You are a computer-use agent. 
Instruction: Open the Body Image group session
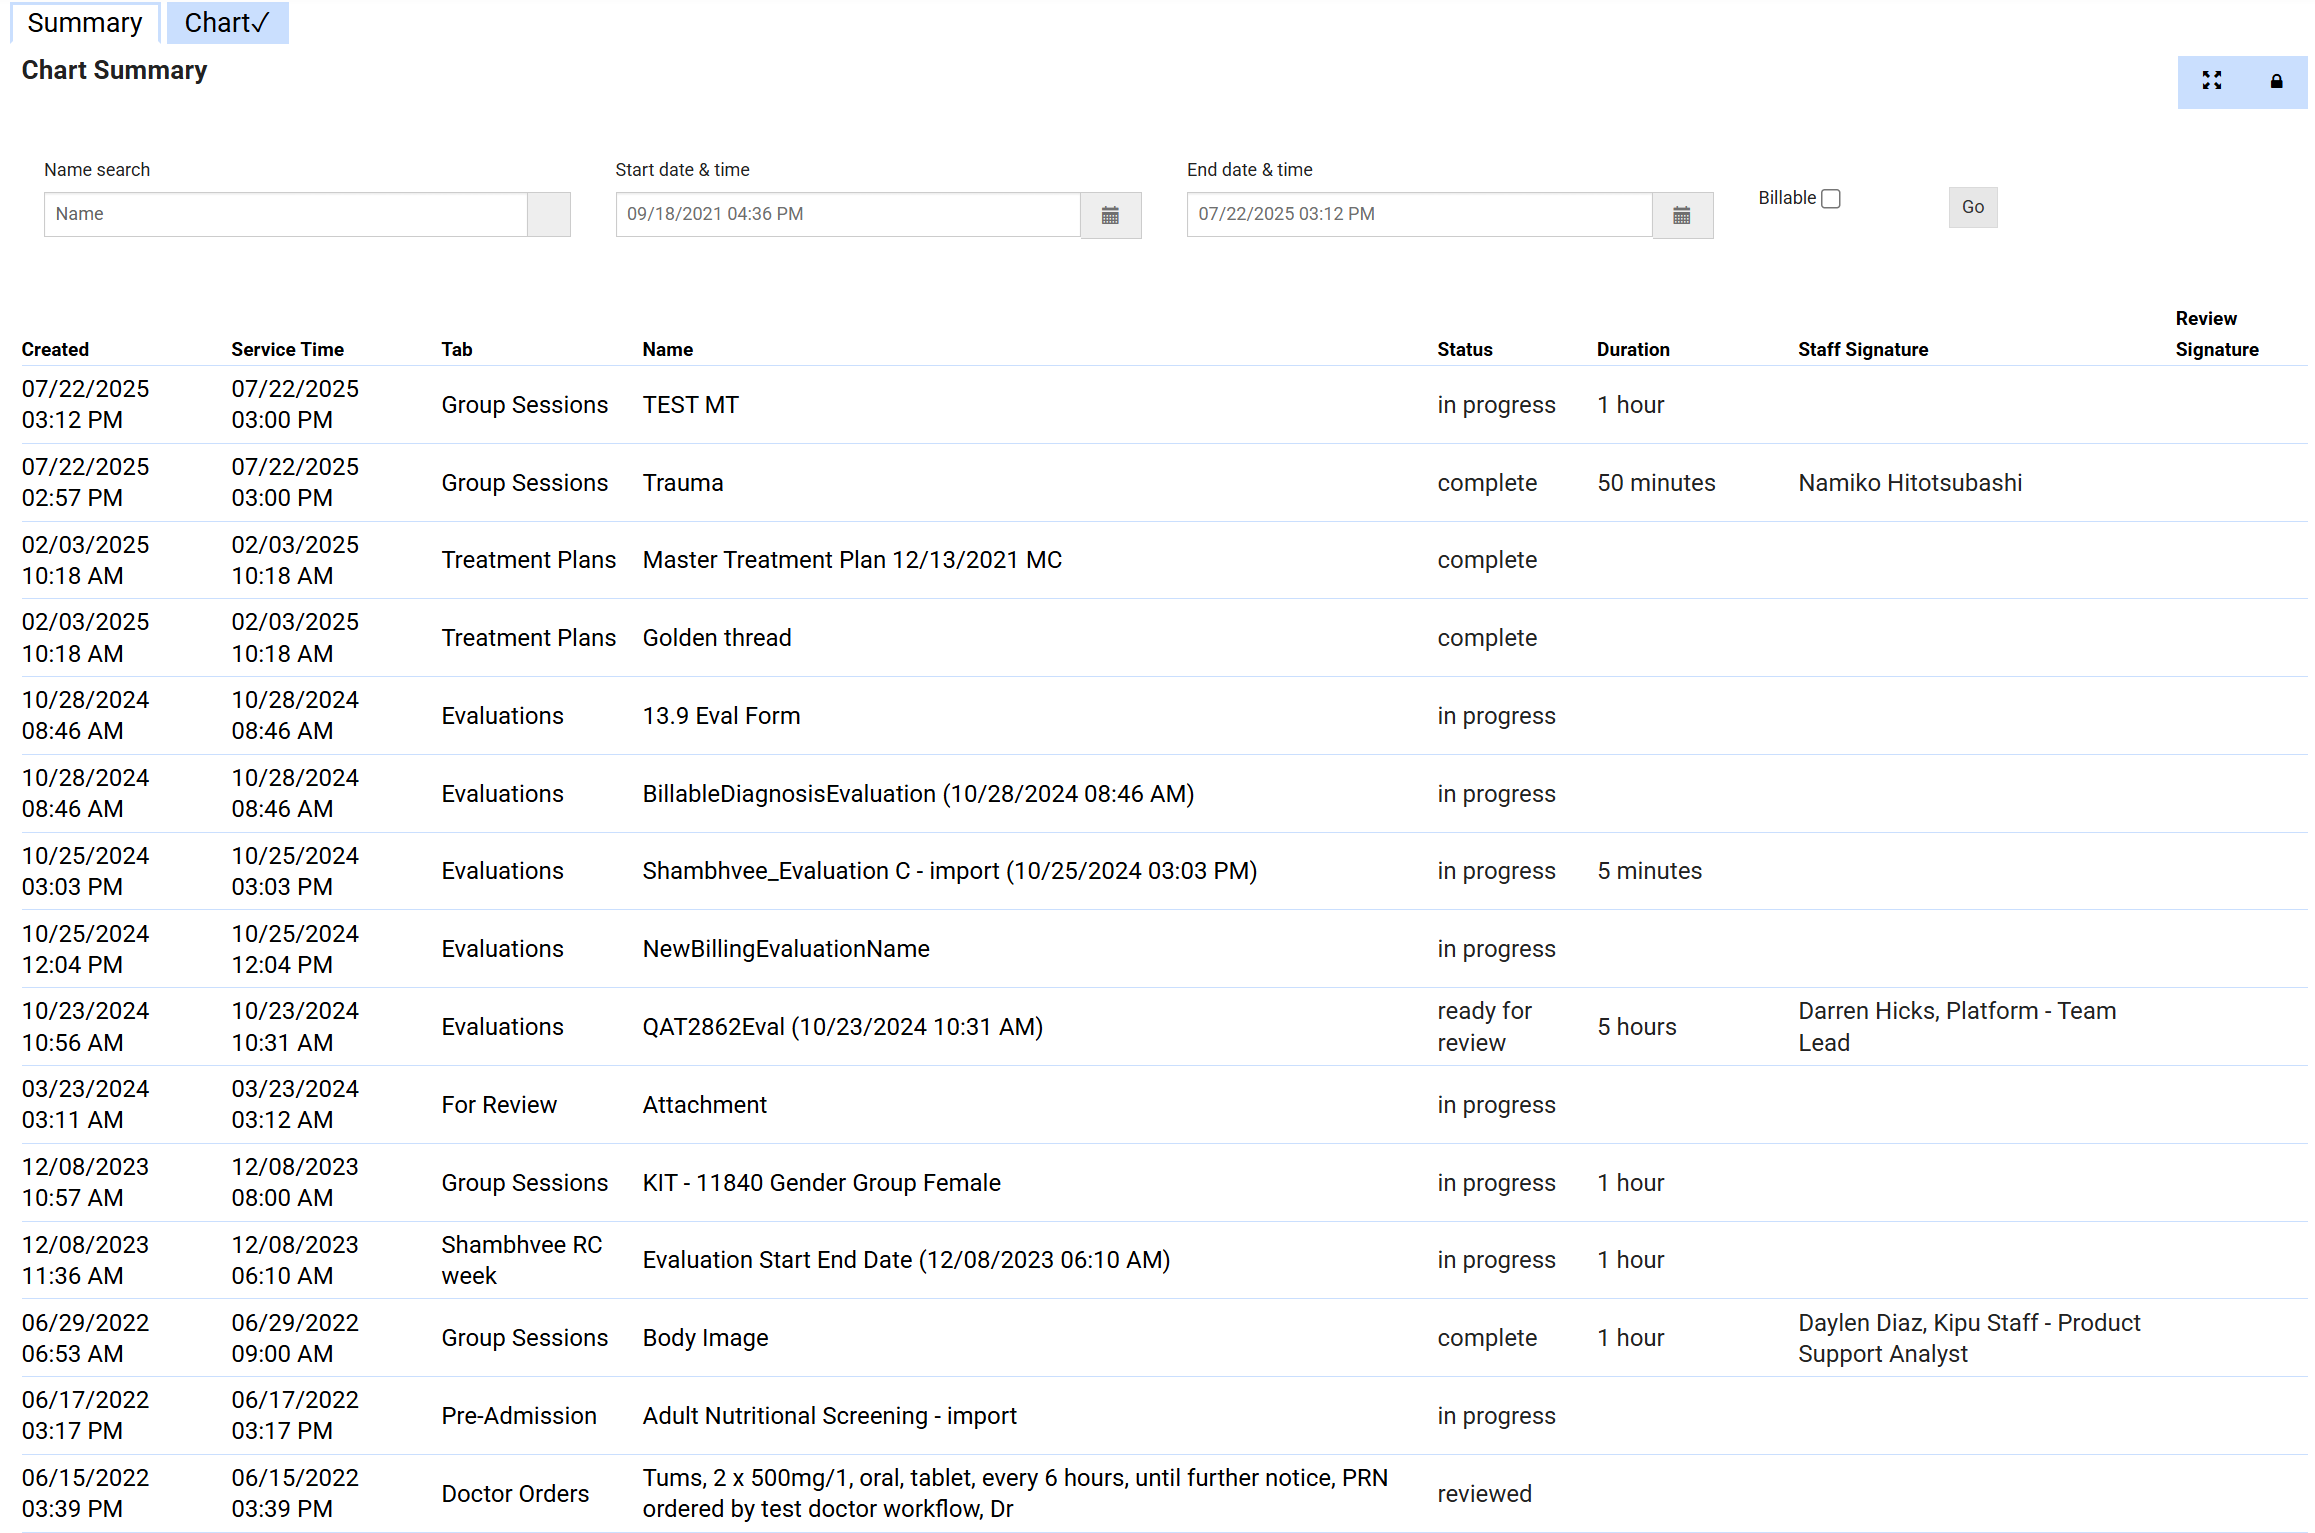(x=705, y=1338)
